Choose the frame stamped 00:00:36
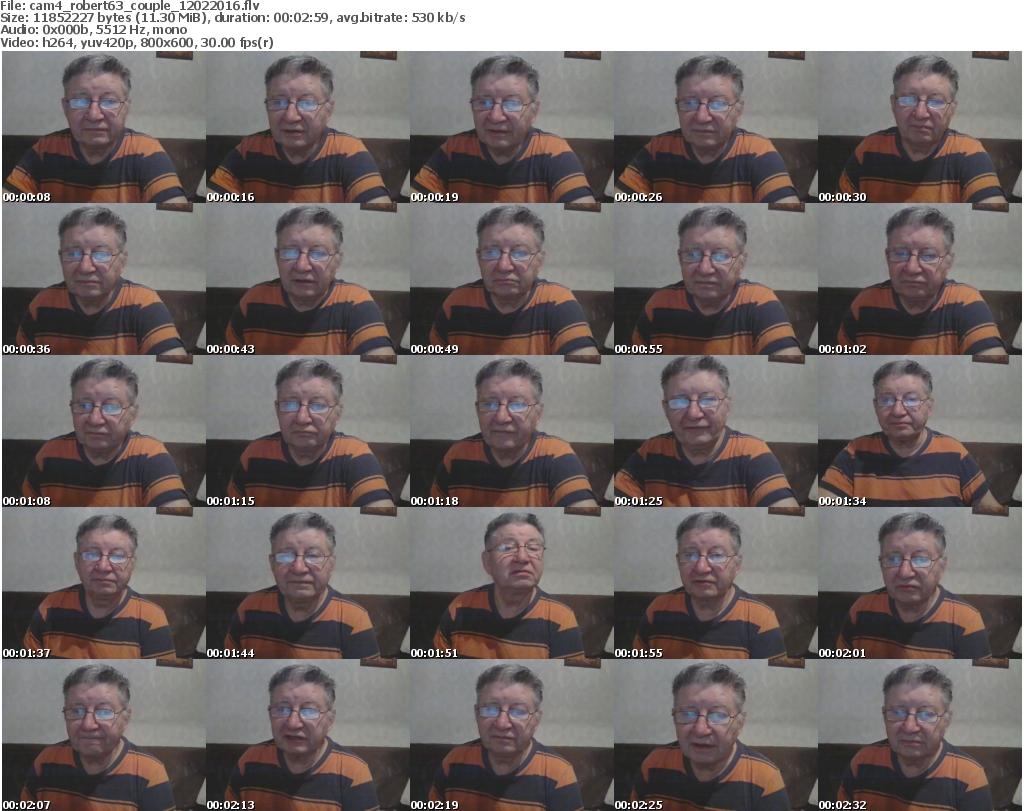The width and height of the screenshot is (1024, 811). pos(104,279)
